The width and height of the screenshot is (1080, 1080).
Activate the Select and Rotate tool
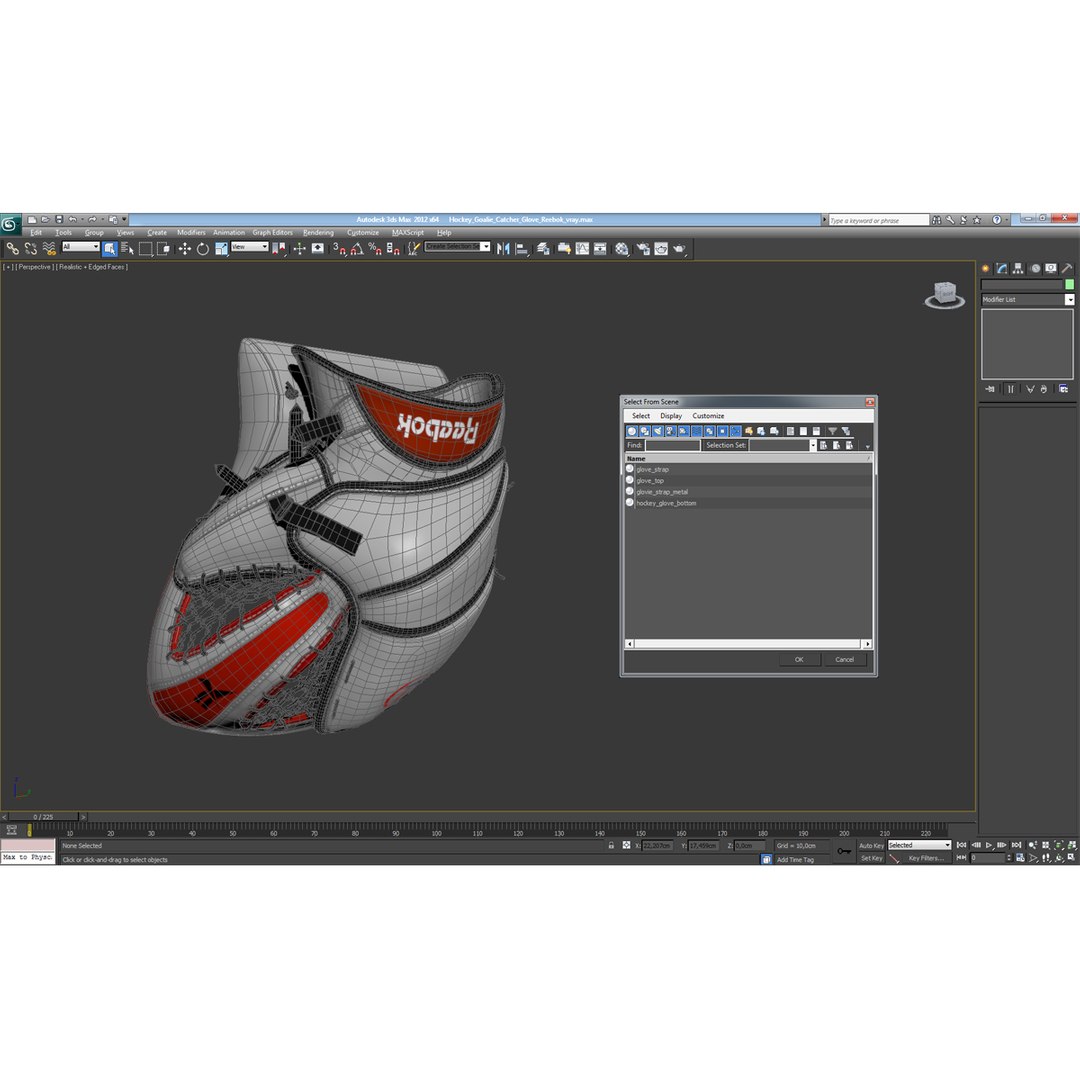pos(202,249)
